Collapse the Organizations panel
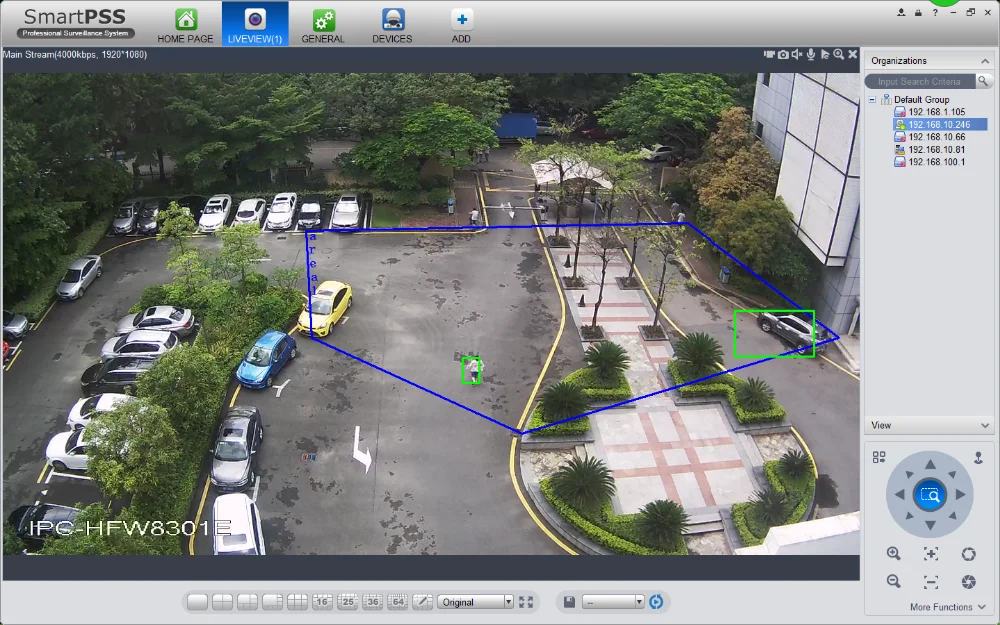The image size is (1000, 625). (x=985, y=61)
